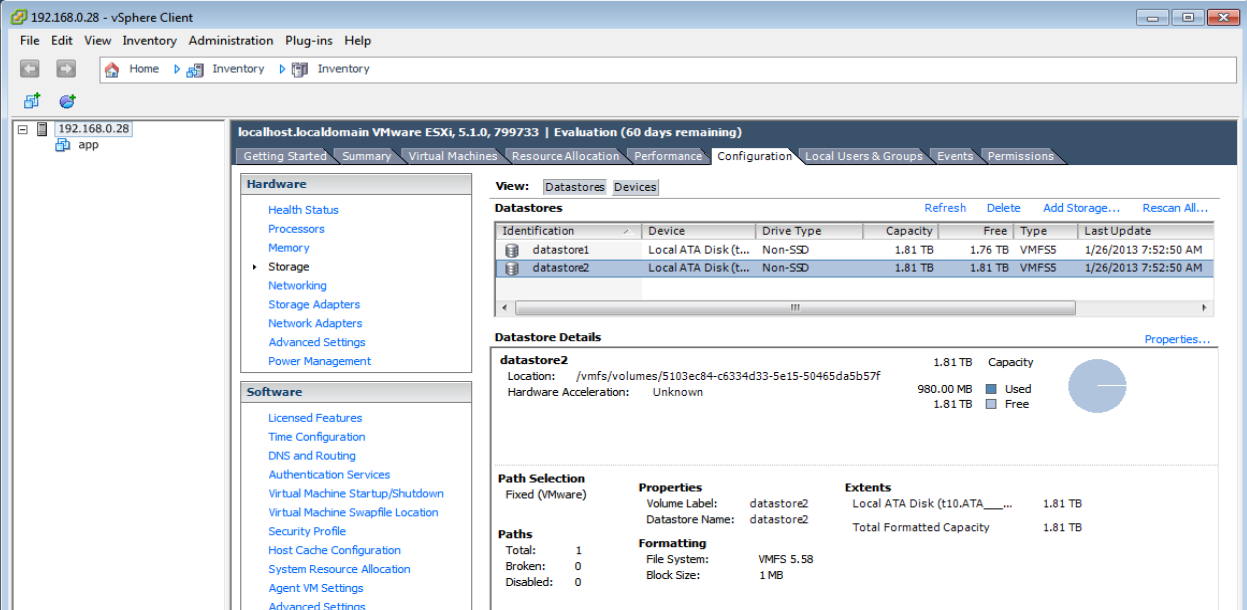
Task: Switch to the Resource Allocation tab
Action: 566,156
